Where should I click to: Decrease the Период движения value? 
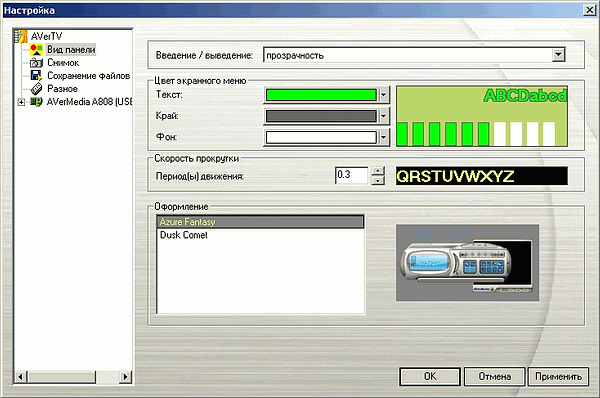point(378,180)
